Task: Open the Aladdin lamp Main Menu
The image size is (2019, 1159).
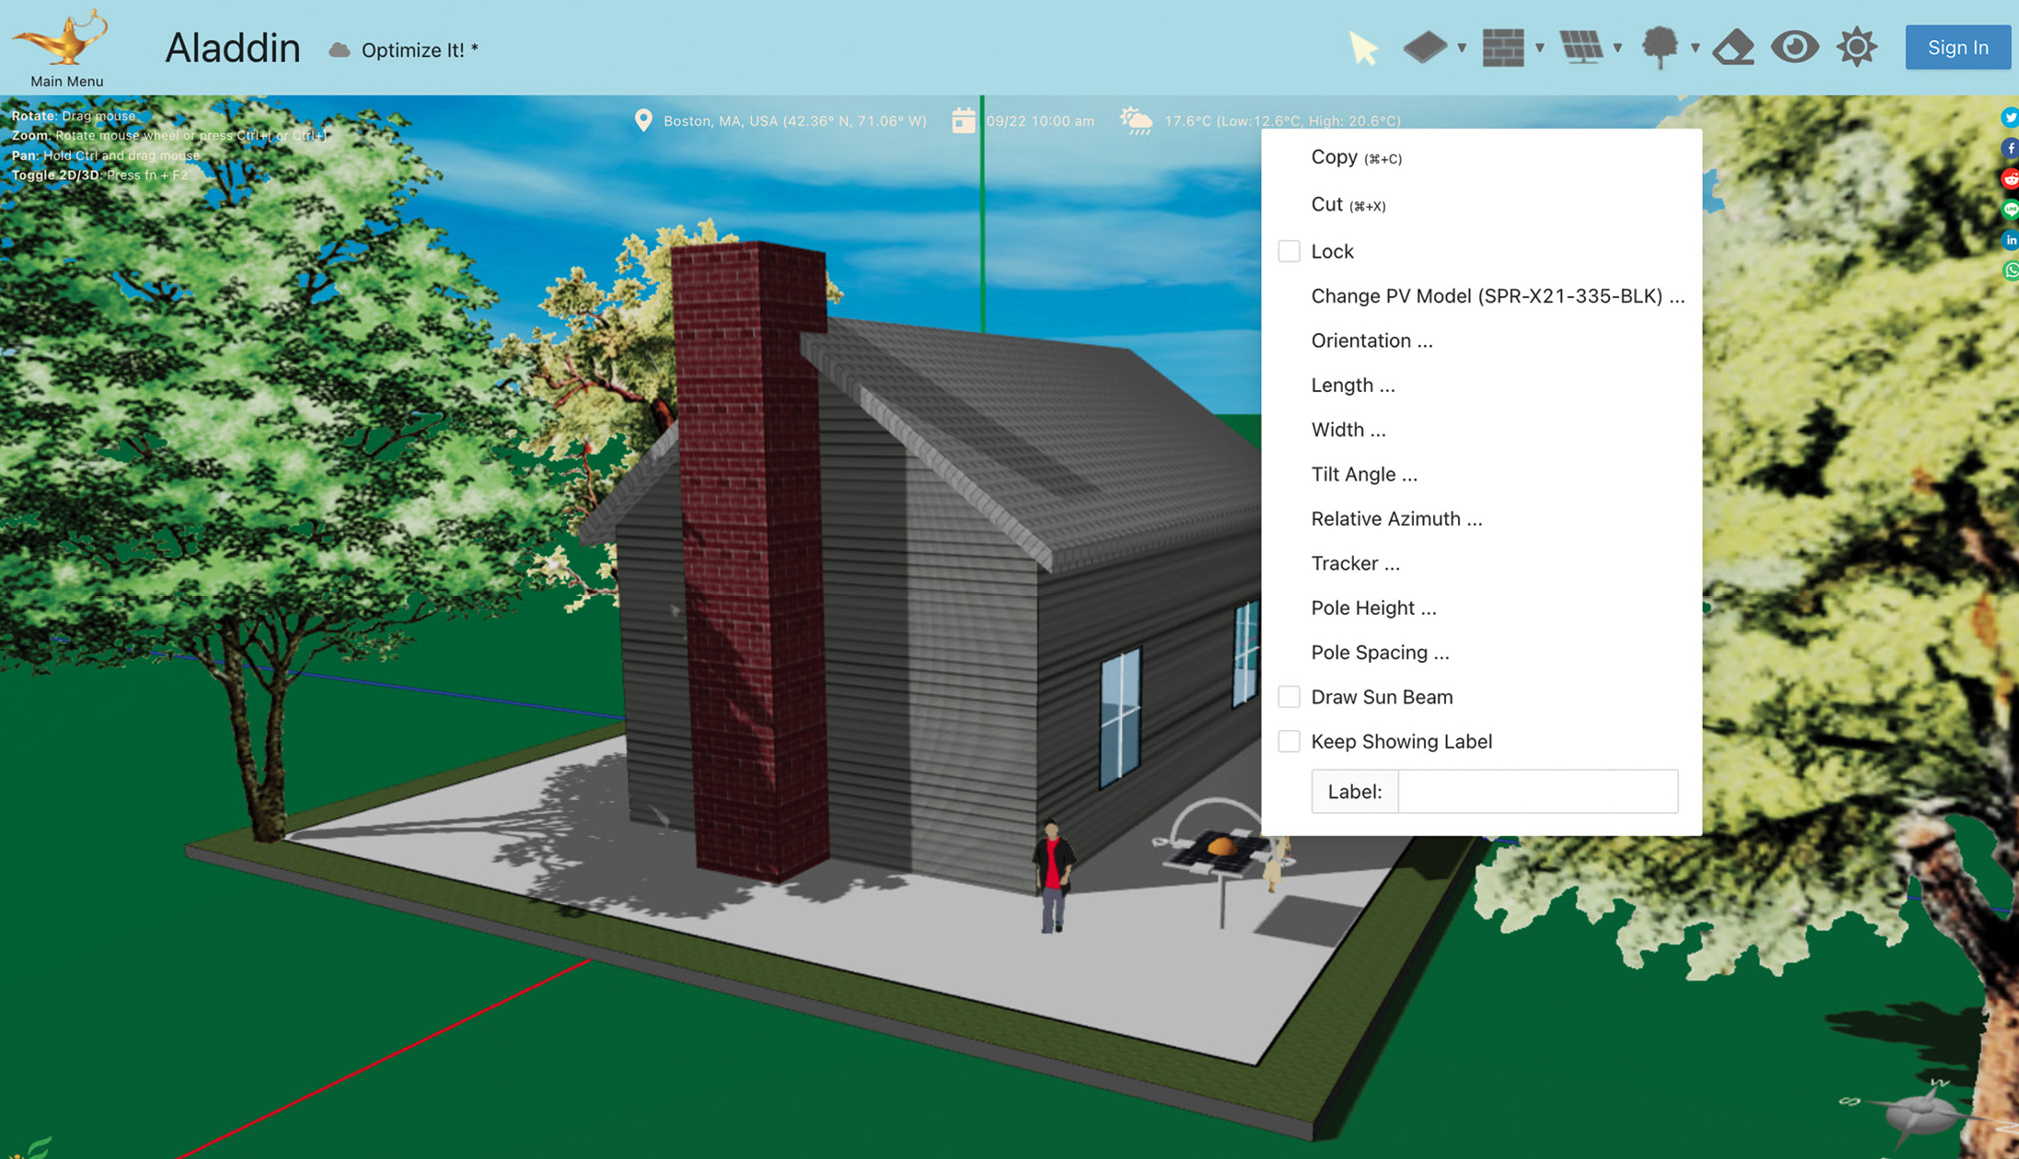Action: (65, 47)
